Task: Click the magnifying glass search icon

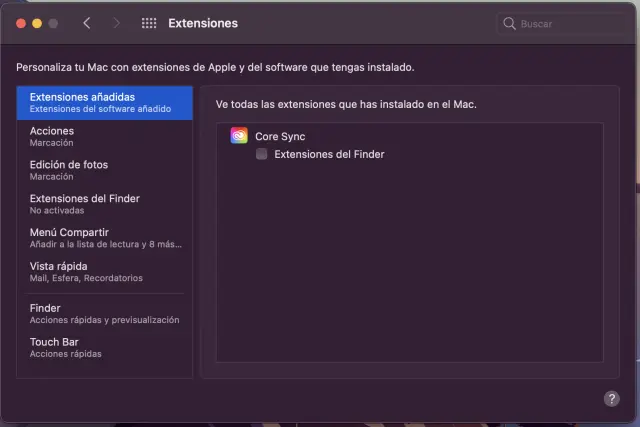Action: click(x=509, y=23)
